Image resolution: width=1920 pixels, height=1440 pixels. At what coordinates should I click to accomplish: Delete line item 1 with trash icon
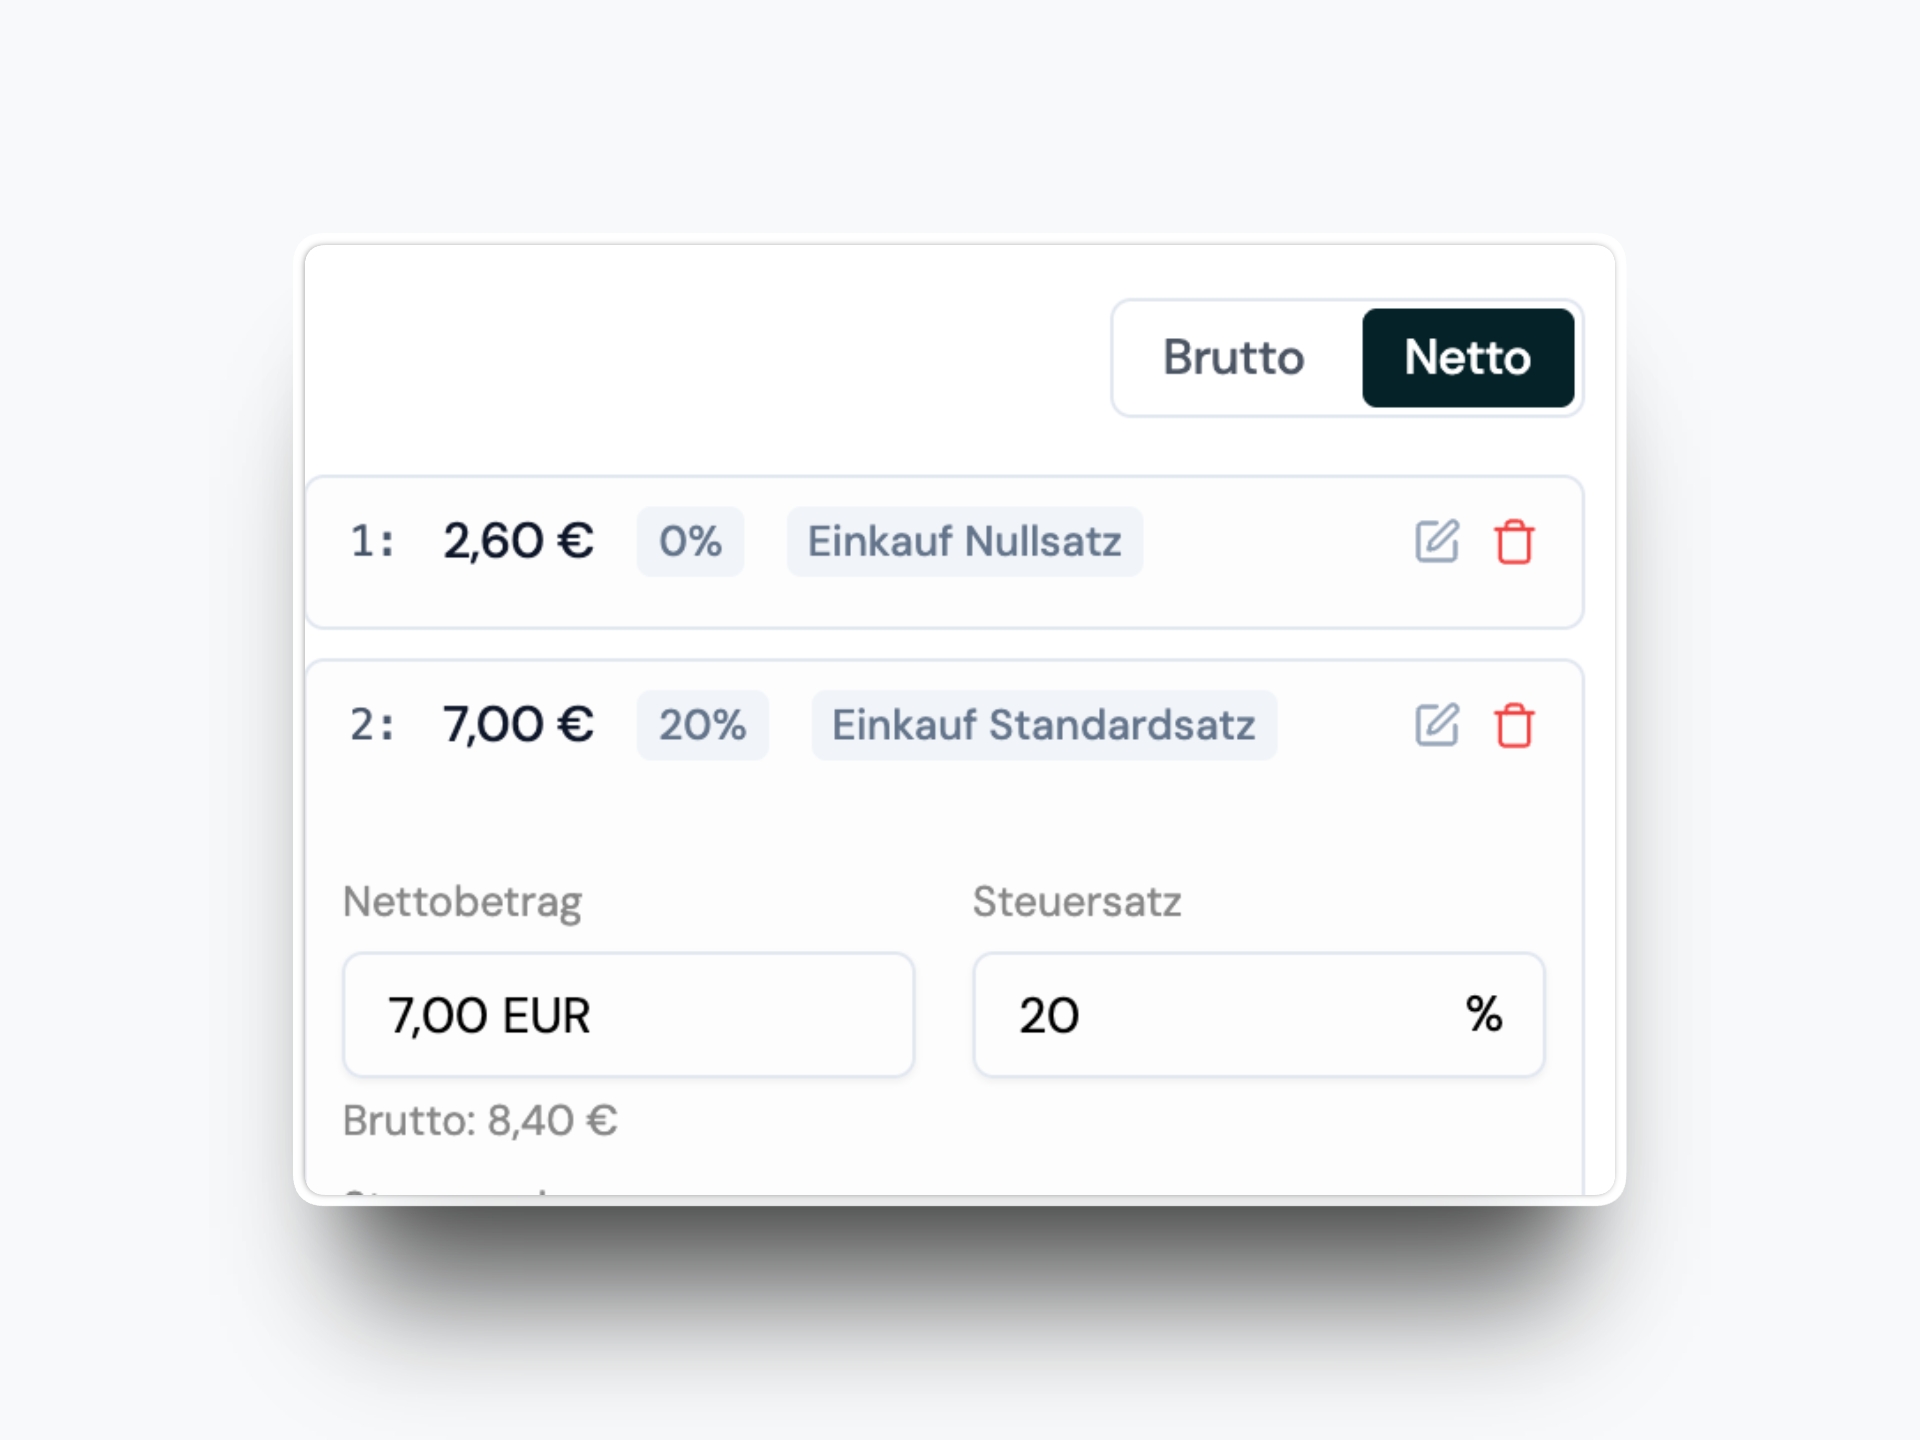click(x=1514, y=542)
